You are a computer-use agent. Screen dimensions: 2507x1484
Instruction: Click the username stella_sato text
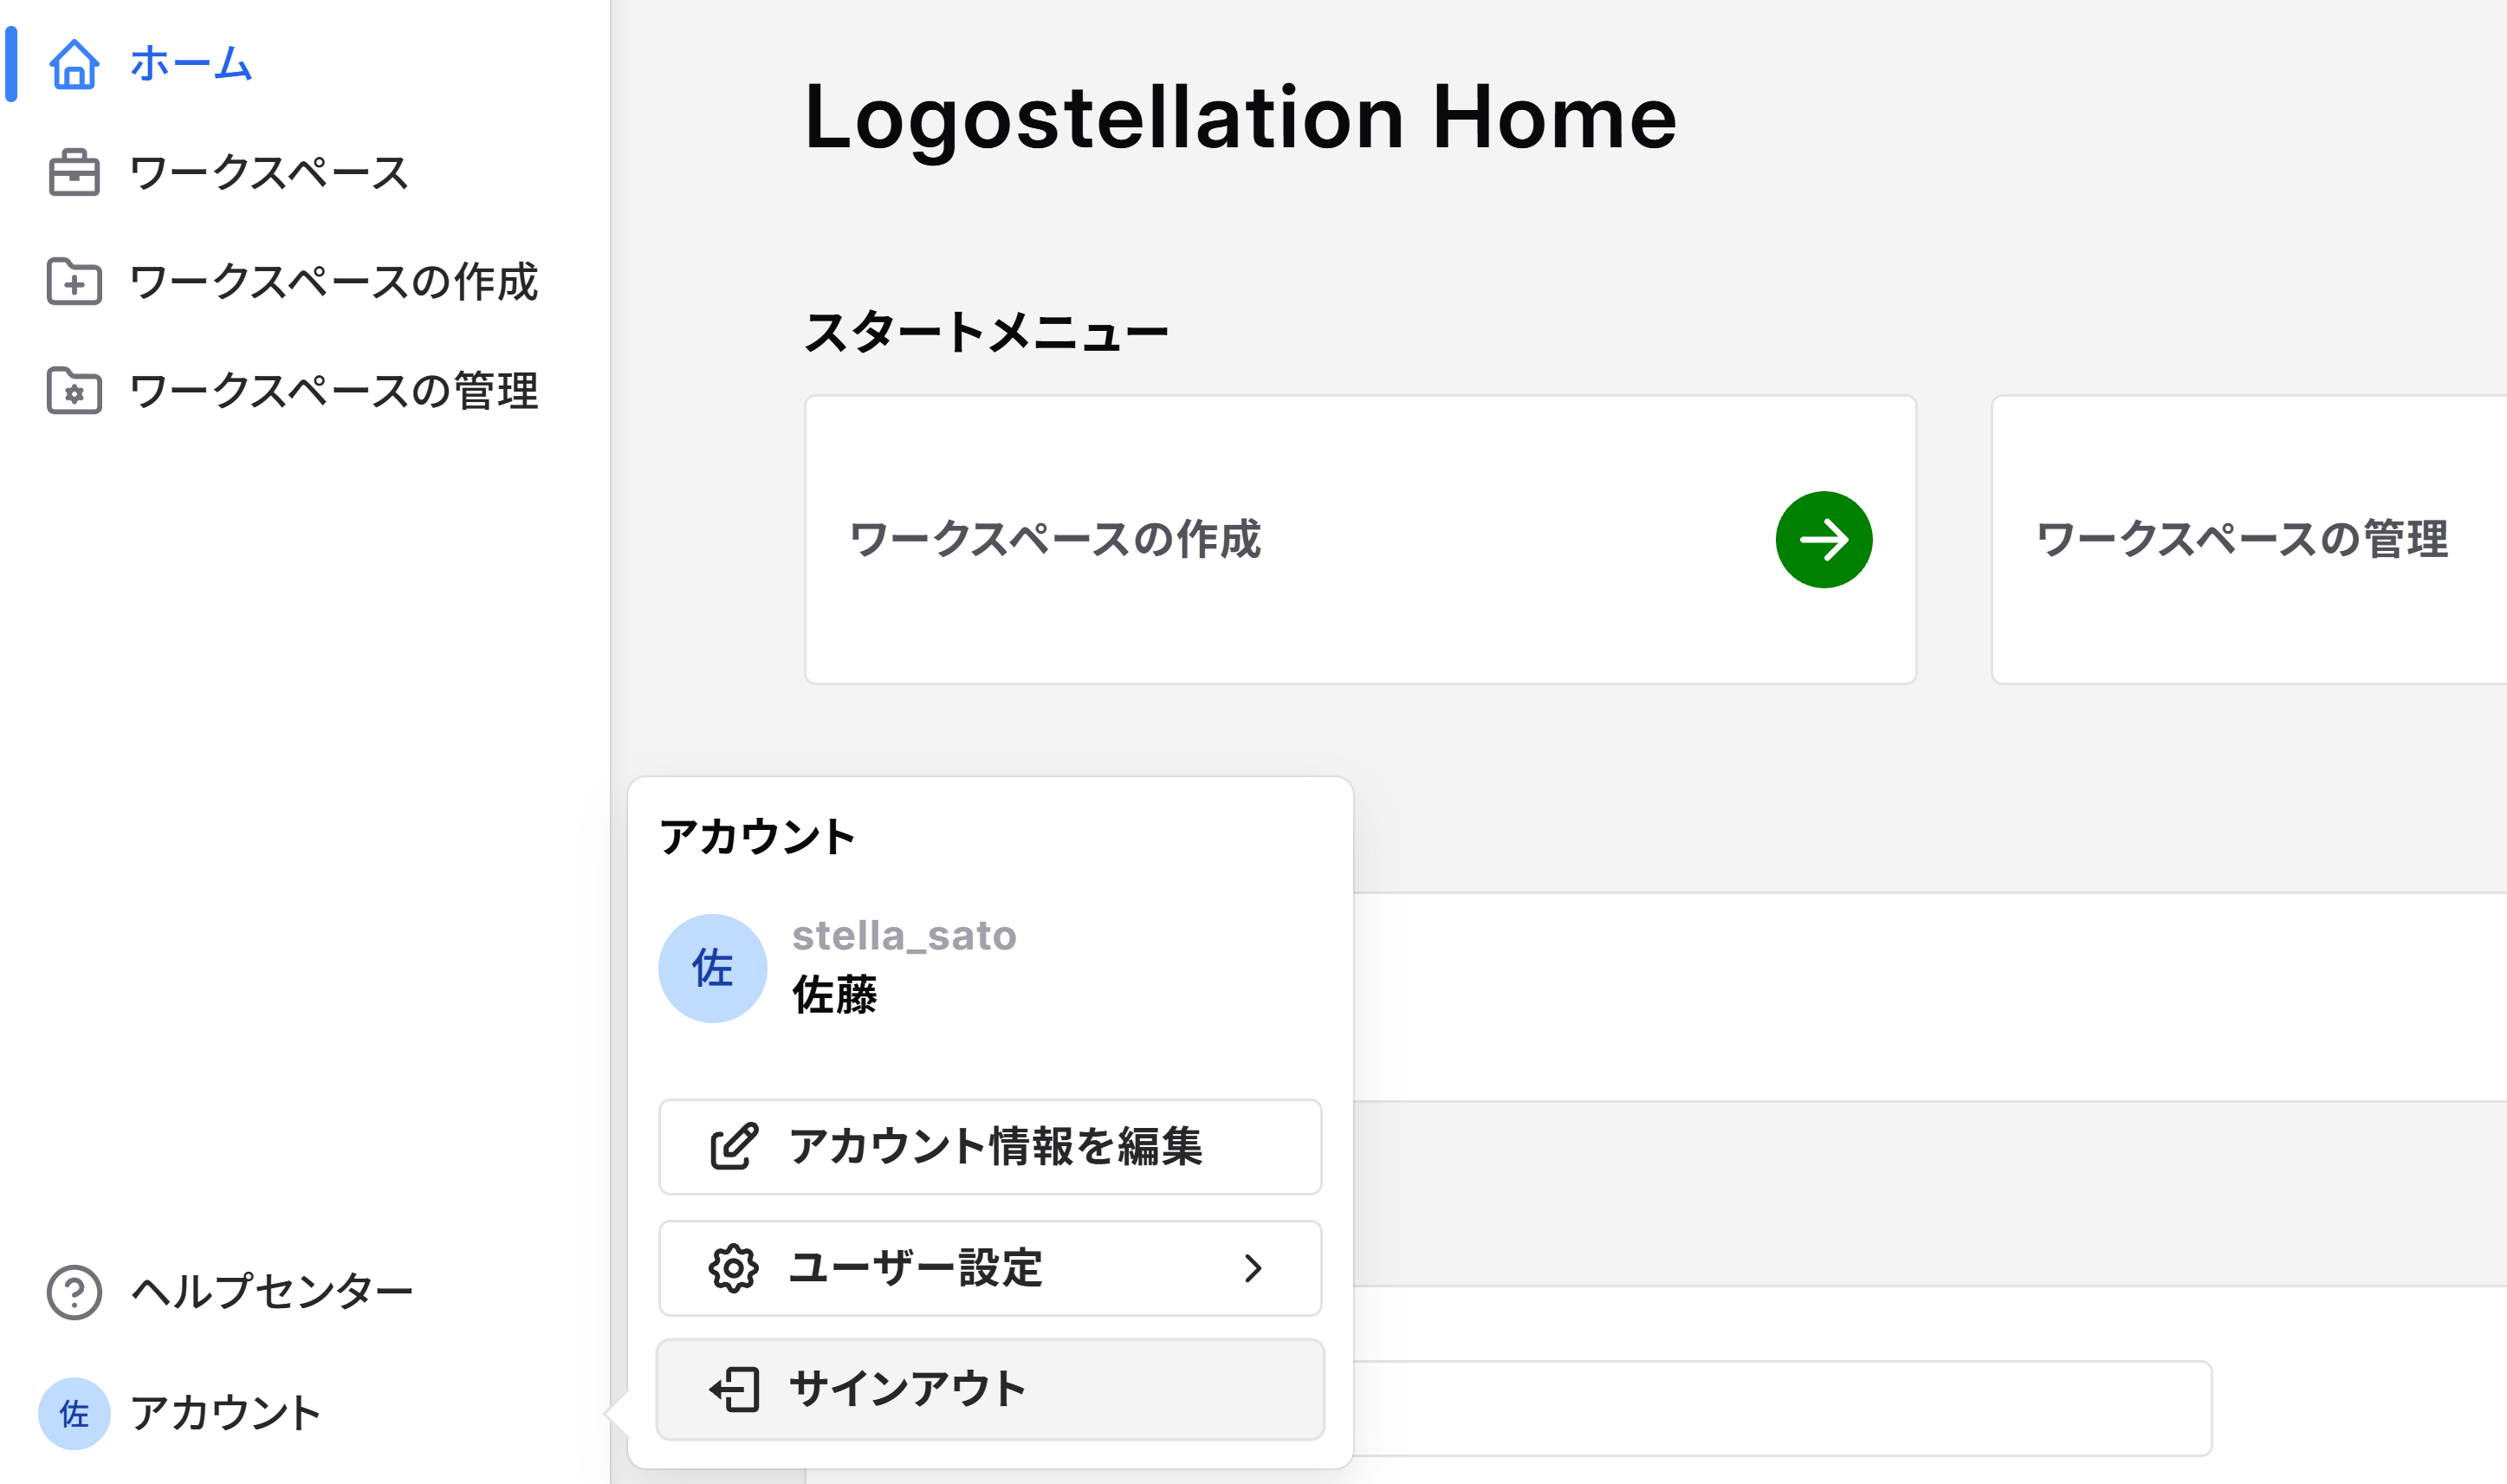906,936
